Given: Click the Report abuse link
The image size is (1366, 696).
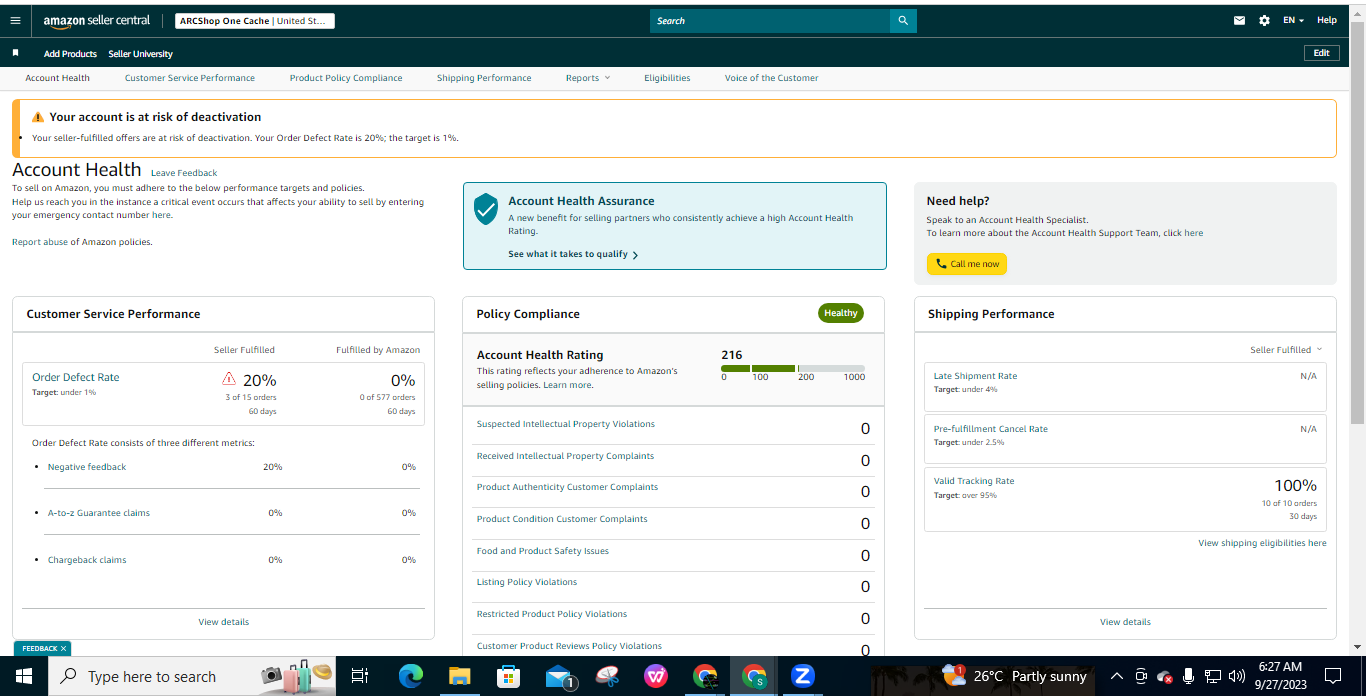Looking at the screenshot, I should coord(40,242).
